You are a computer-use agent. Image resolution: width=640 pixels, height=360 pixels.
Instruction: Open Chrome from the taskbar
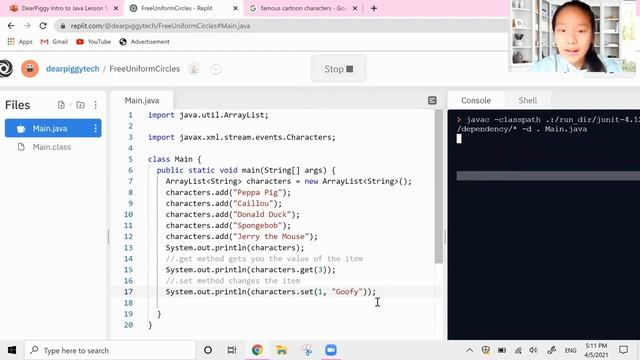pos(257,350)
